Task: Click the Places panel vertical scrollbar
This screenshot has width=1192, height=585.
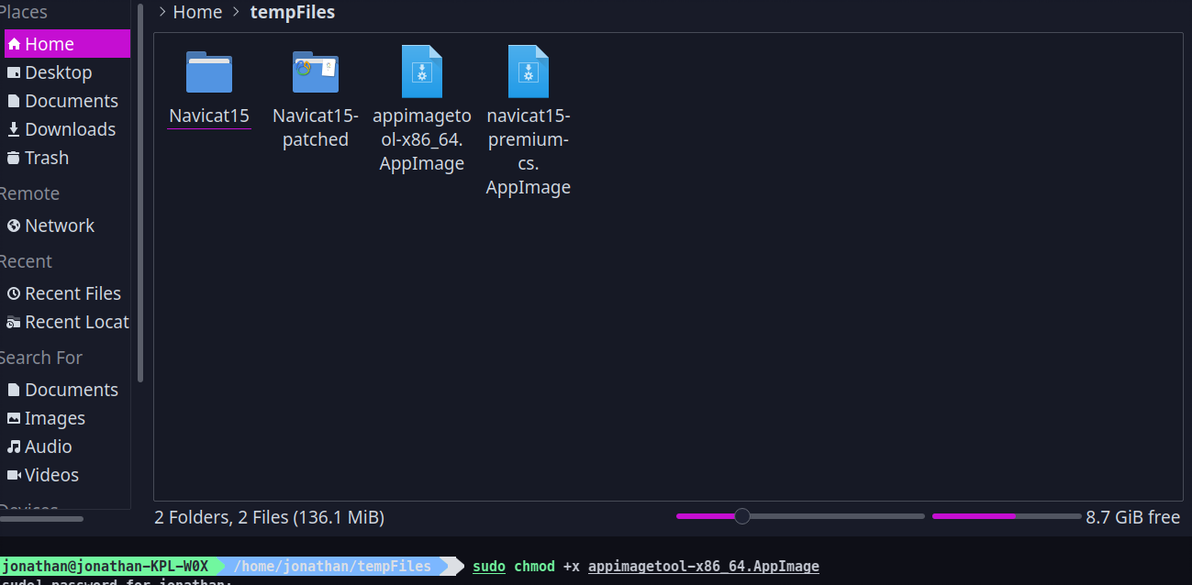Action: [140, 194]
